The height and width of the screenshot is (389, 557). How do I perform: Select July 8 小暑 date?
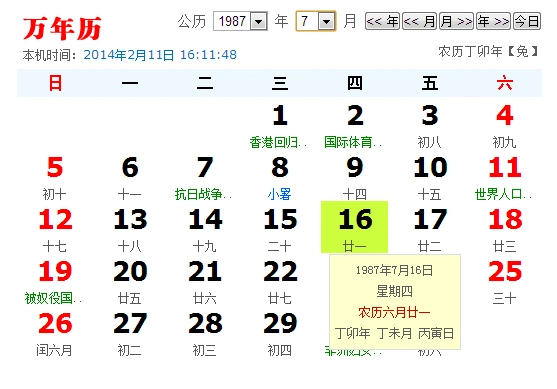(280, 177)
